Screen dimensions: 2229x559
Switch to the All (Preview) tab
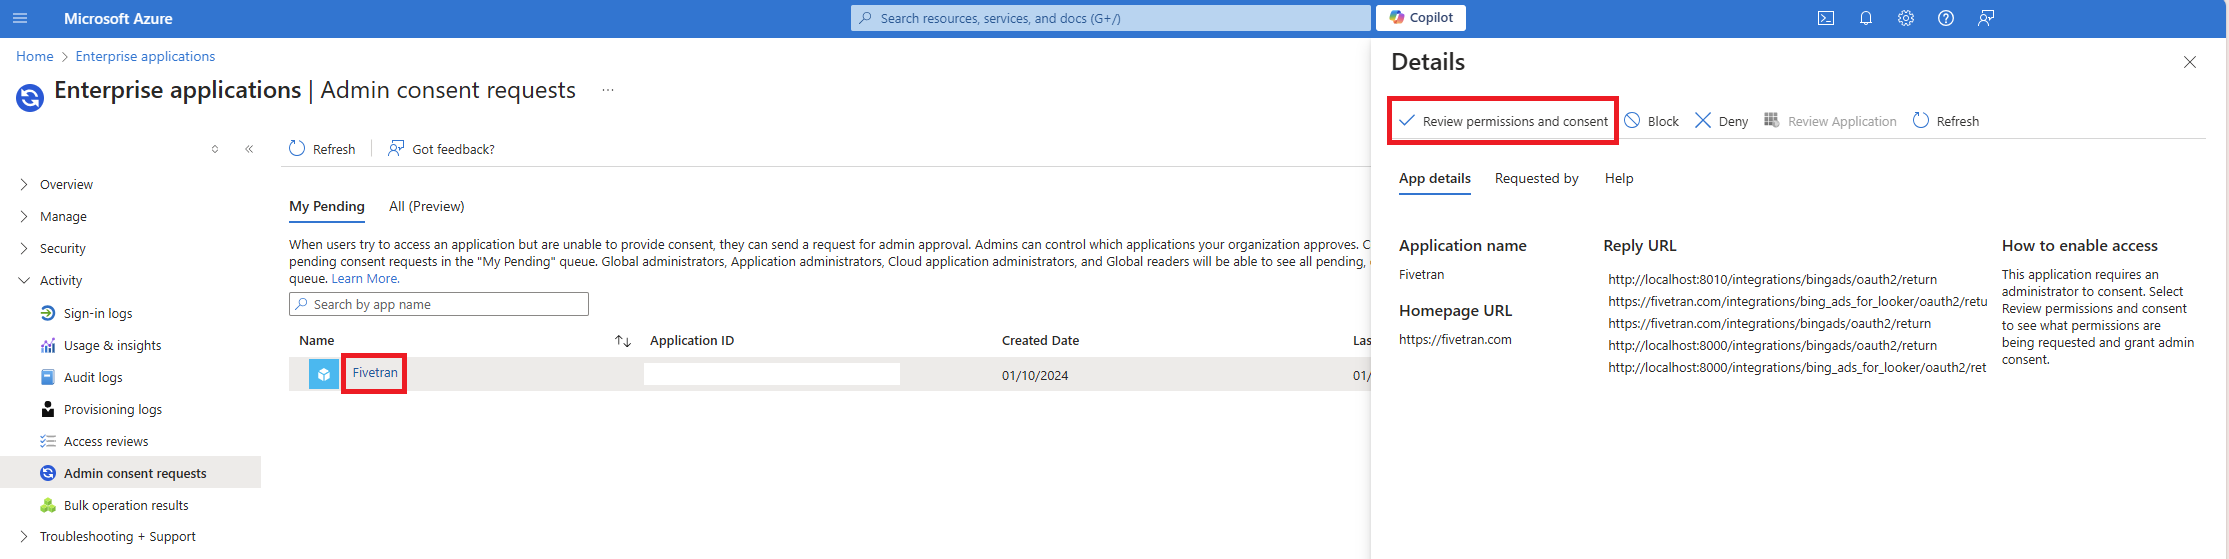[426, 207]
